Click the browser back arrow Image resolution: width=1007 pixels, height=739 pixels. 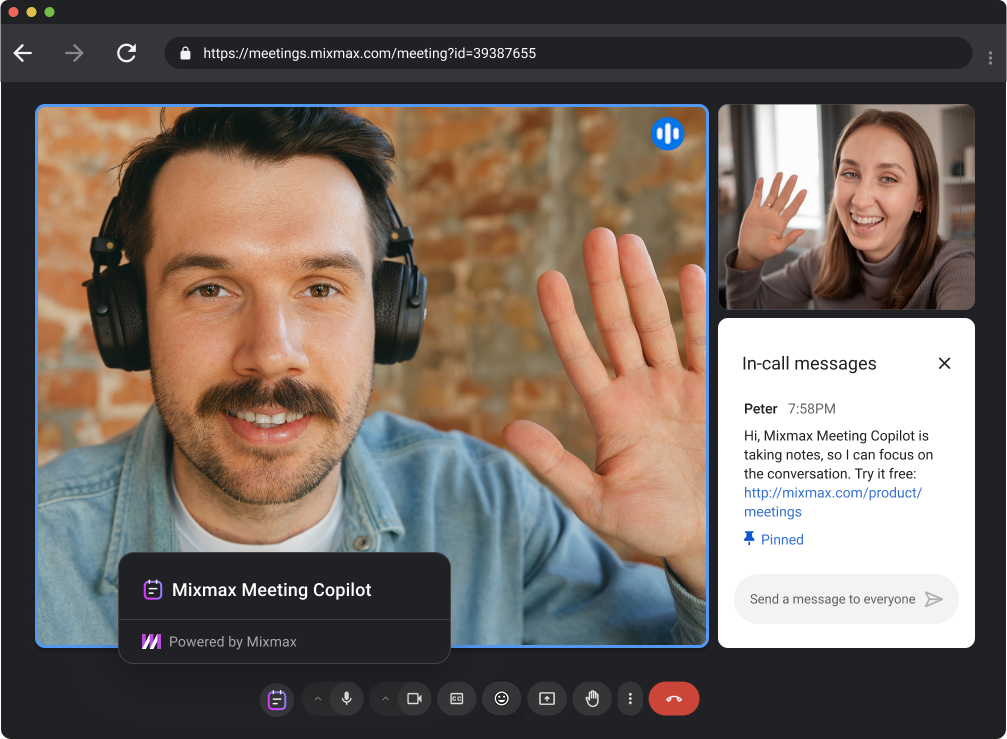(23, 53)
